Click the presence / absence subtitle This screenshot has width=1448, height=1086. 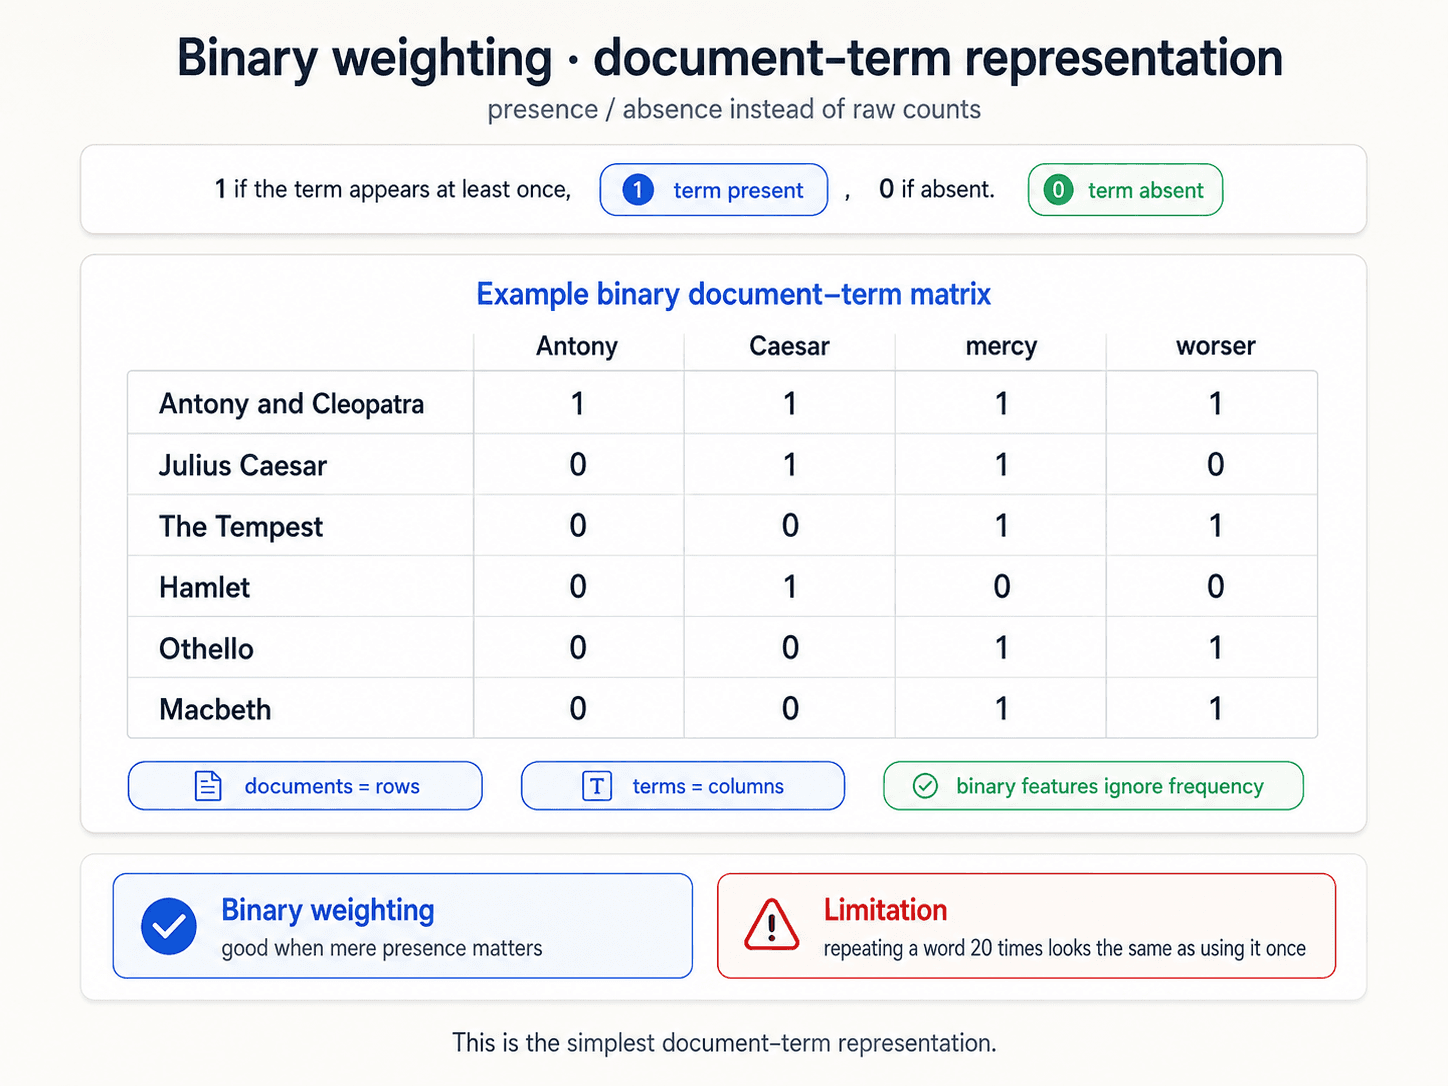(x=733, y=110)
